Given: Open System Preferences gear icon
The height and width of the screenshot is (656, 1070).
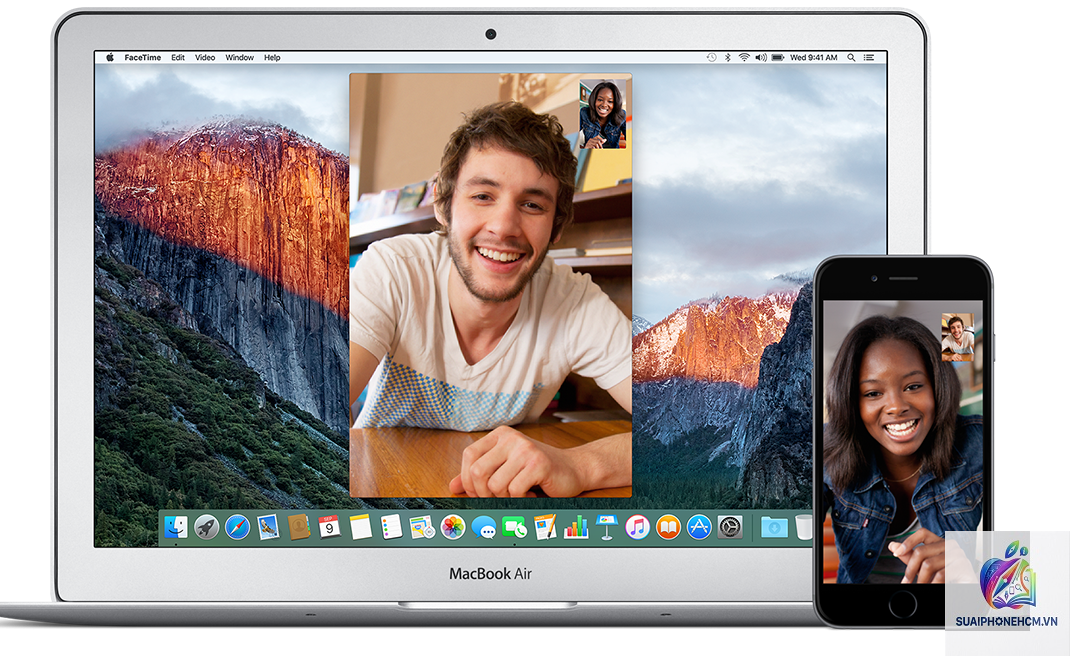Looking at the screenshot, I should click(730, 527).
